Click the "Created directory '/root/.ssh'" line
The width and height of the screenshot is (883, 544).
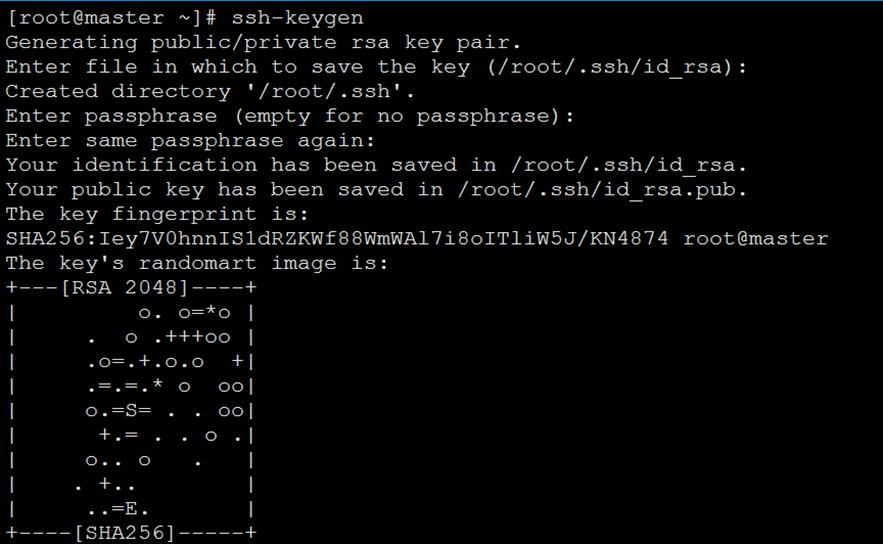[210, 92]
